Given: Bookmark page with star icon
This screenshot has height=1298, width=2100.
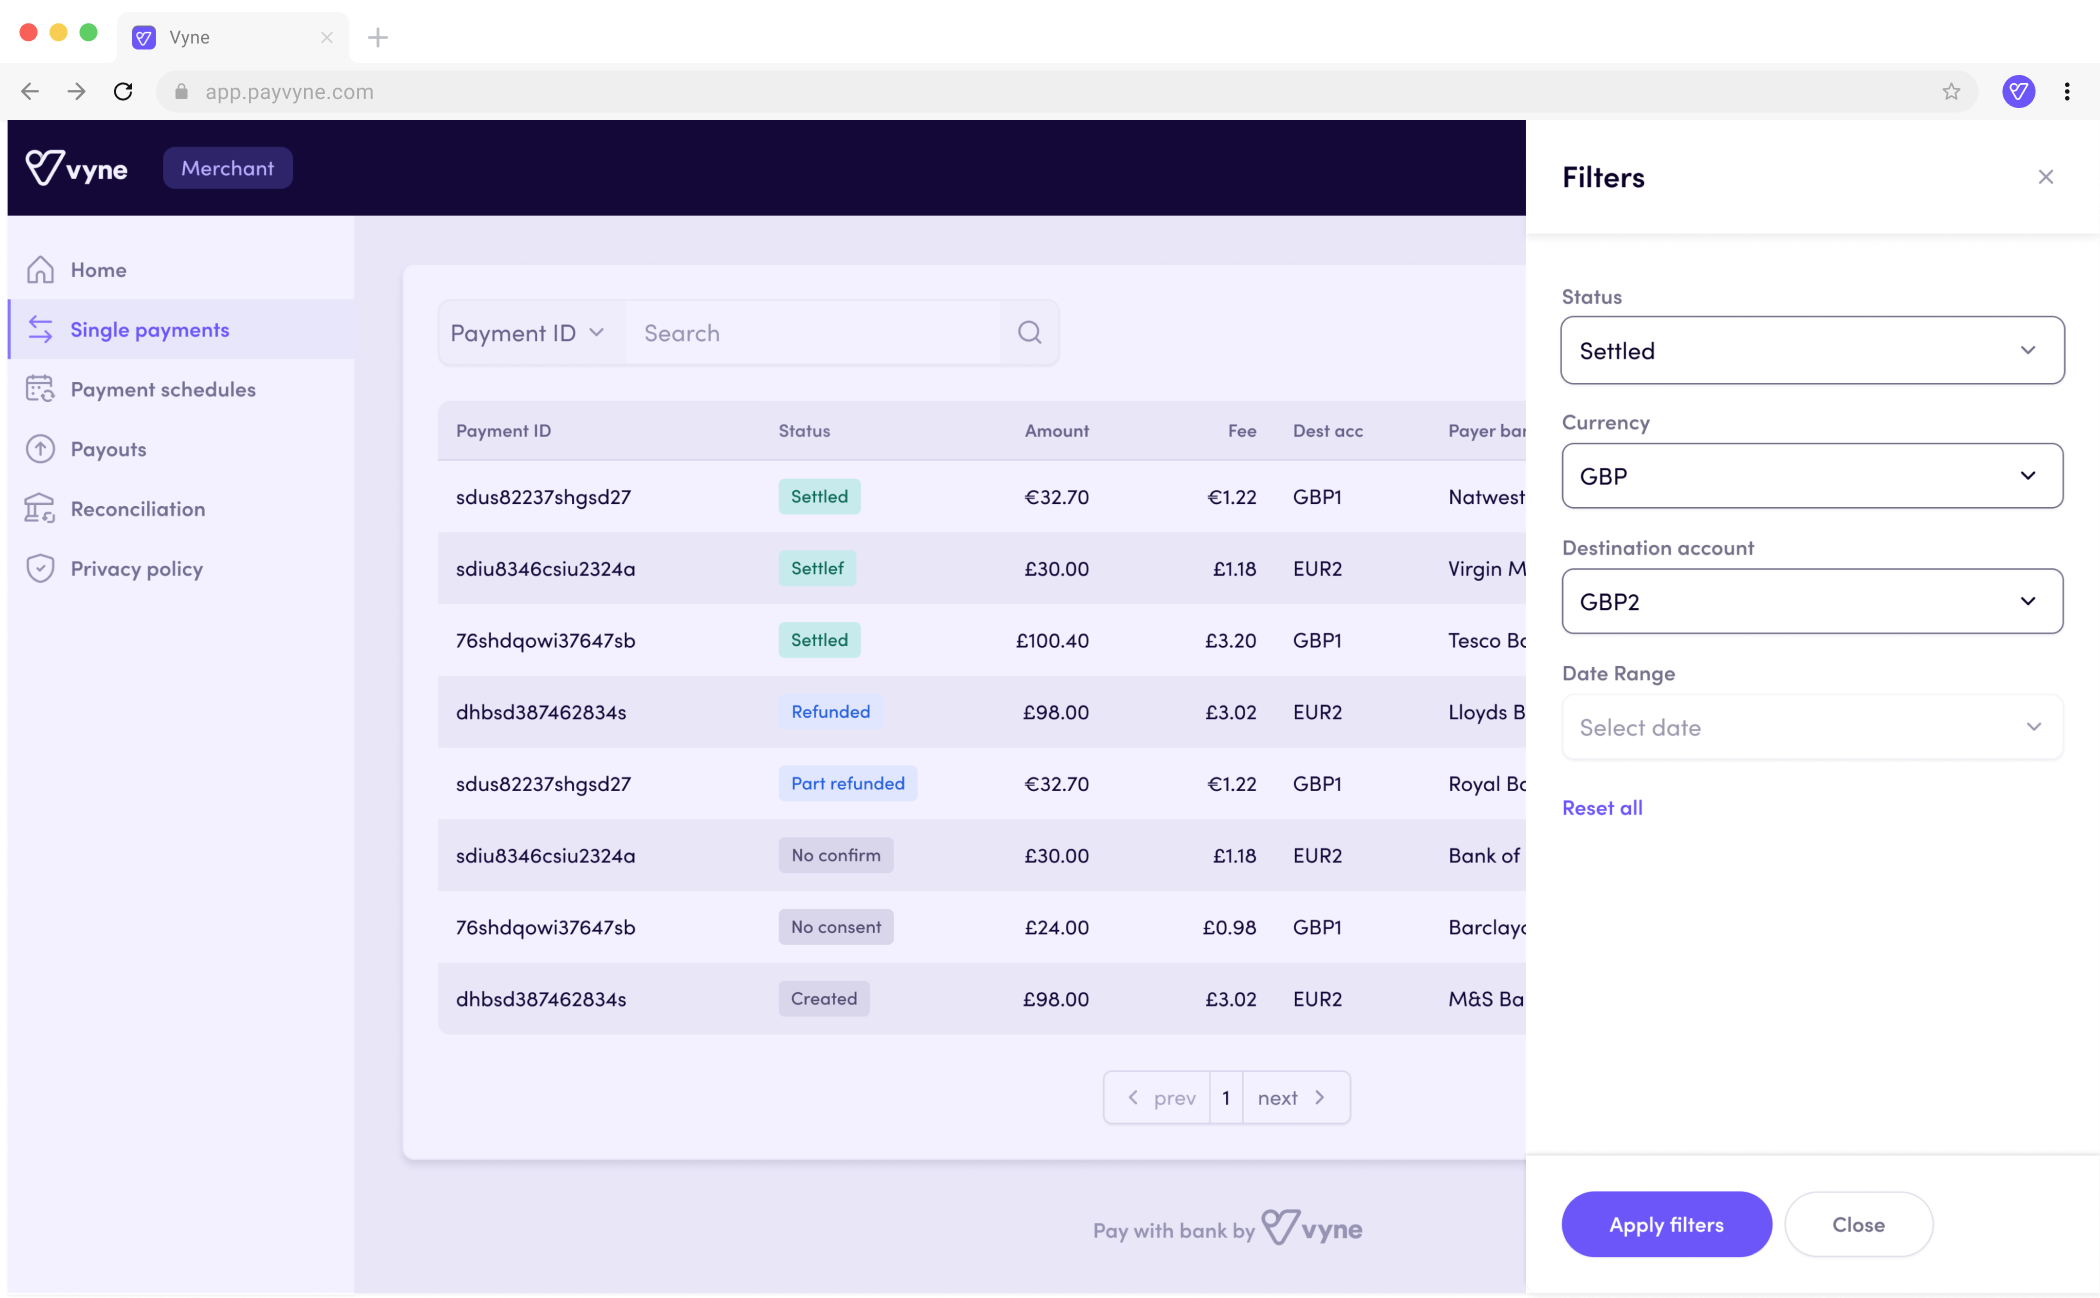Looking at the screenshot, I should tap(1951, 92).
